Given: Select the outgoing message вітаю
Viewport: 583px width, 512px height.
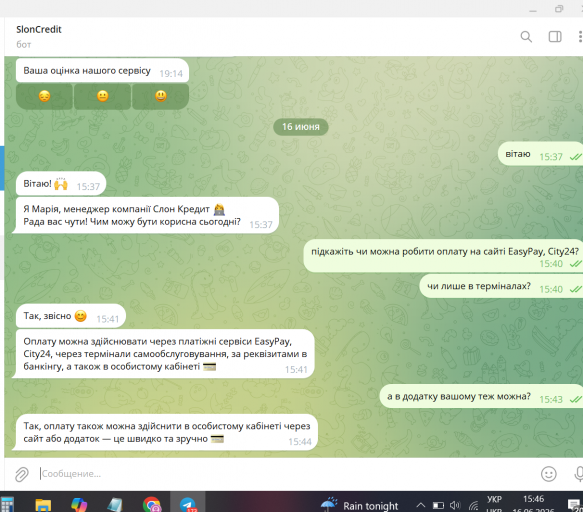Looking at the screenshot, I should 540,154.
